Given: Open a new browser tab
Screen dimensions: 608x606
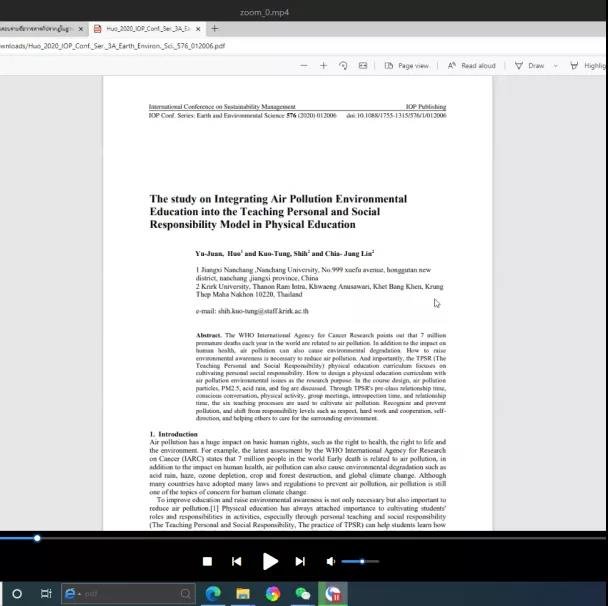Looking at the screenshot, I should (x=215, y=28).
